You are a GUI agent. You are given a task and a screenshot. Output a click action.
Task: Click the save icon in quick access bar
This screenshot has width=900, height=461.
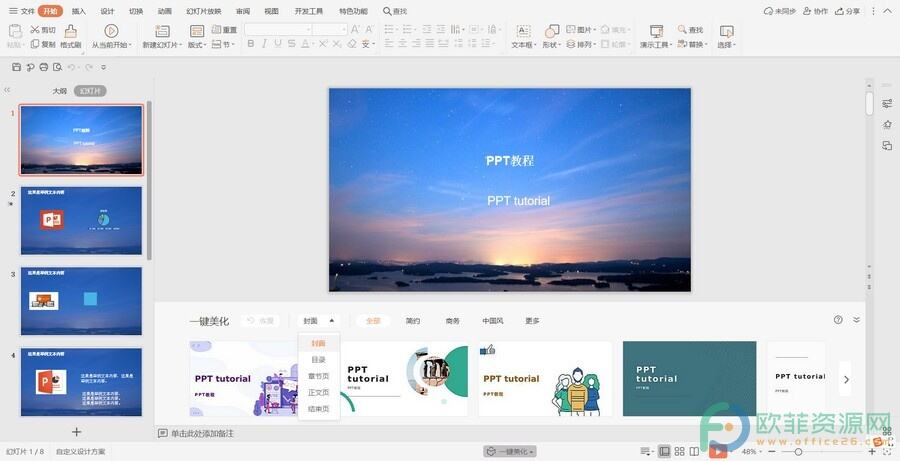(x=17, y=67)
